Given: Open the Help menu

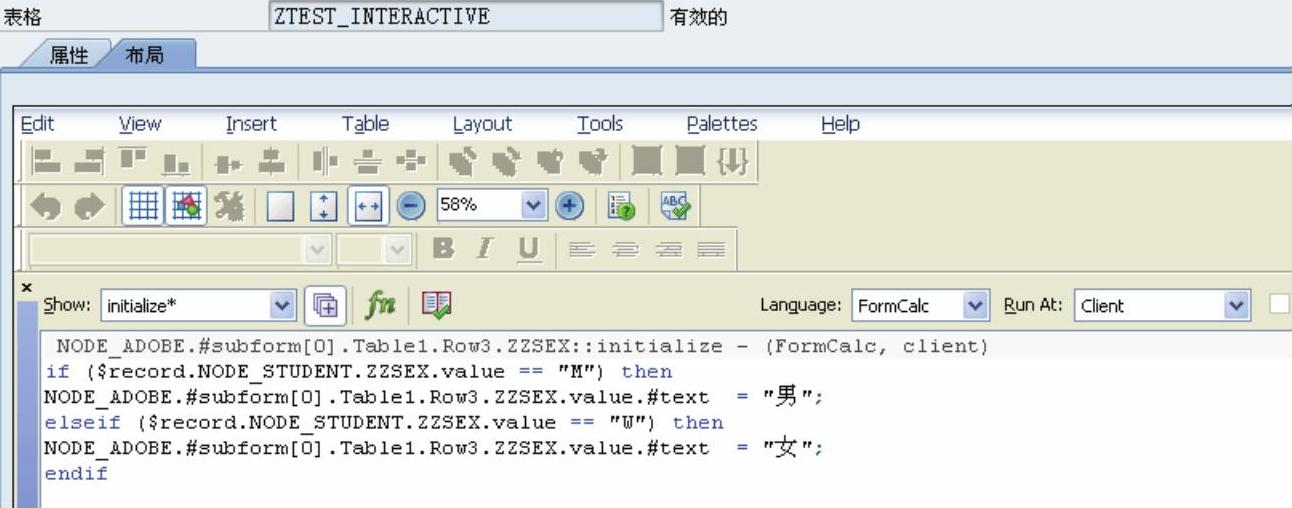Looking at the screenshot, I should click(x=840, y=124).
